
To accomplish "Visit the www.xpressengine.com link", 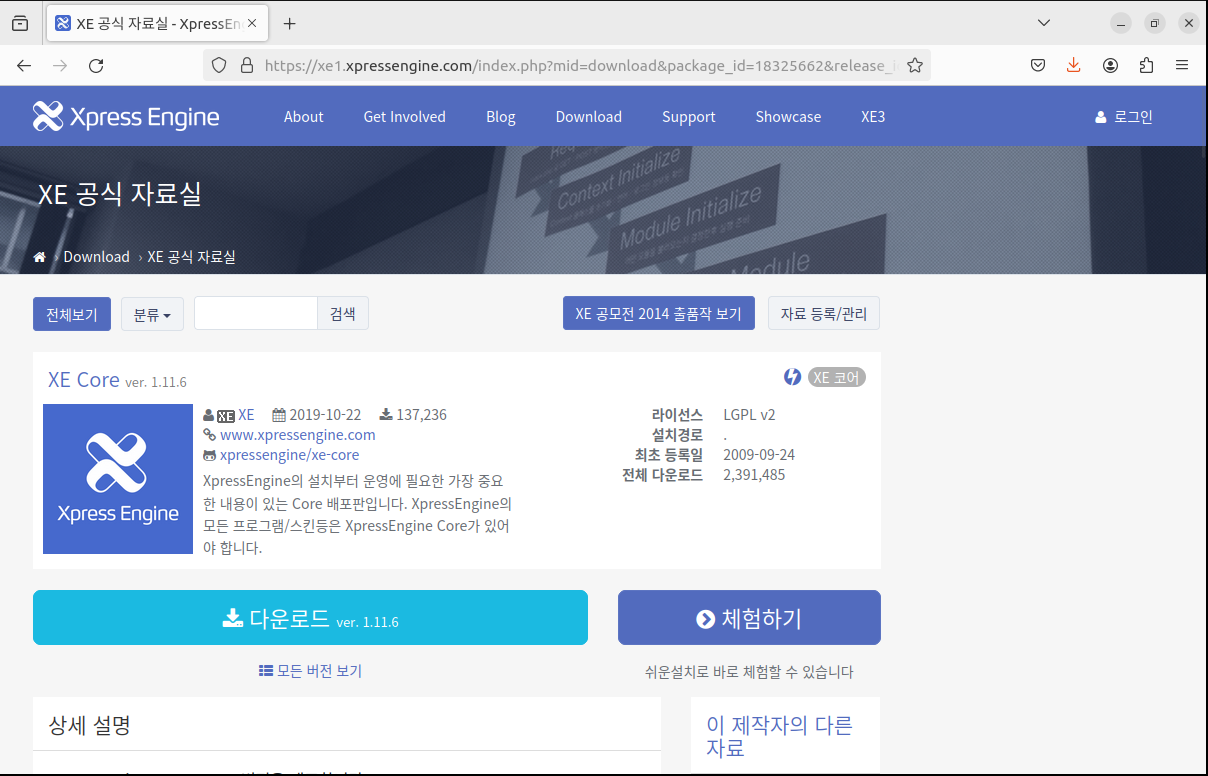I will point(298,435).
